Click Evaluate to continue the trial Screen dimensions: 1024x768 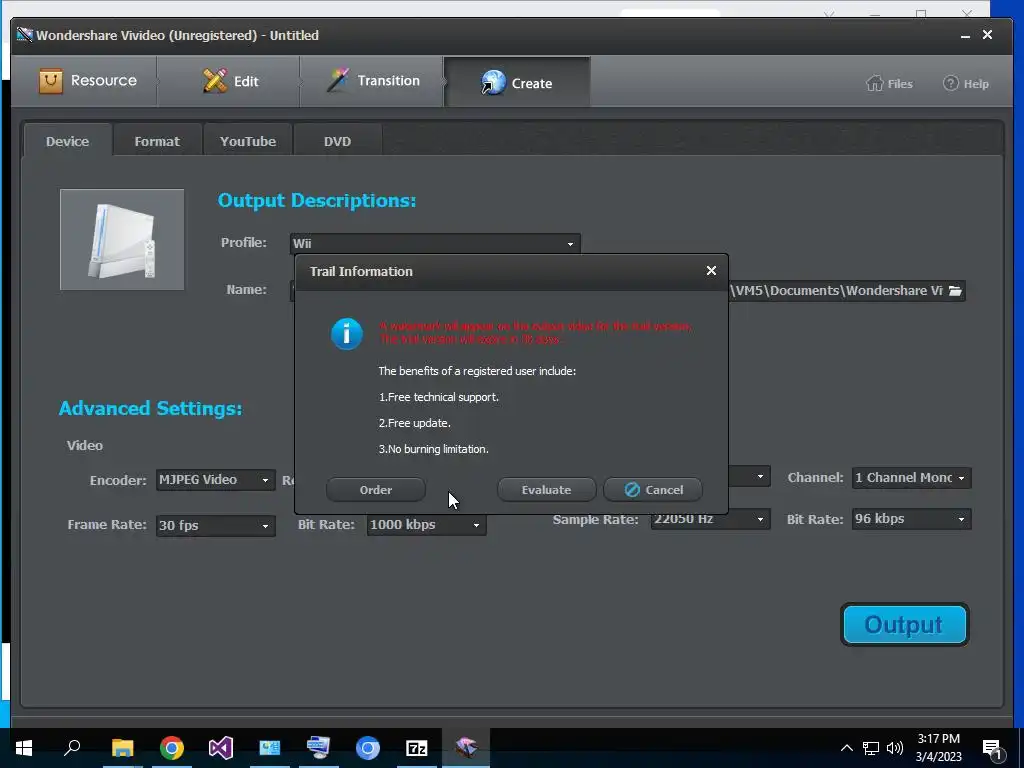tap(546, 490)
